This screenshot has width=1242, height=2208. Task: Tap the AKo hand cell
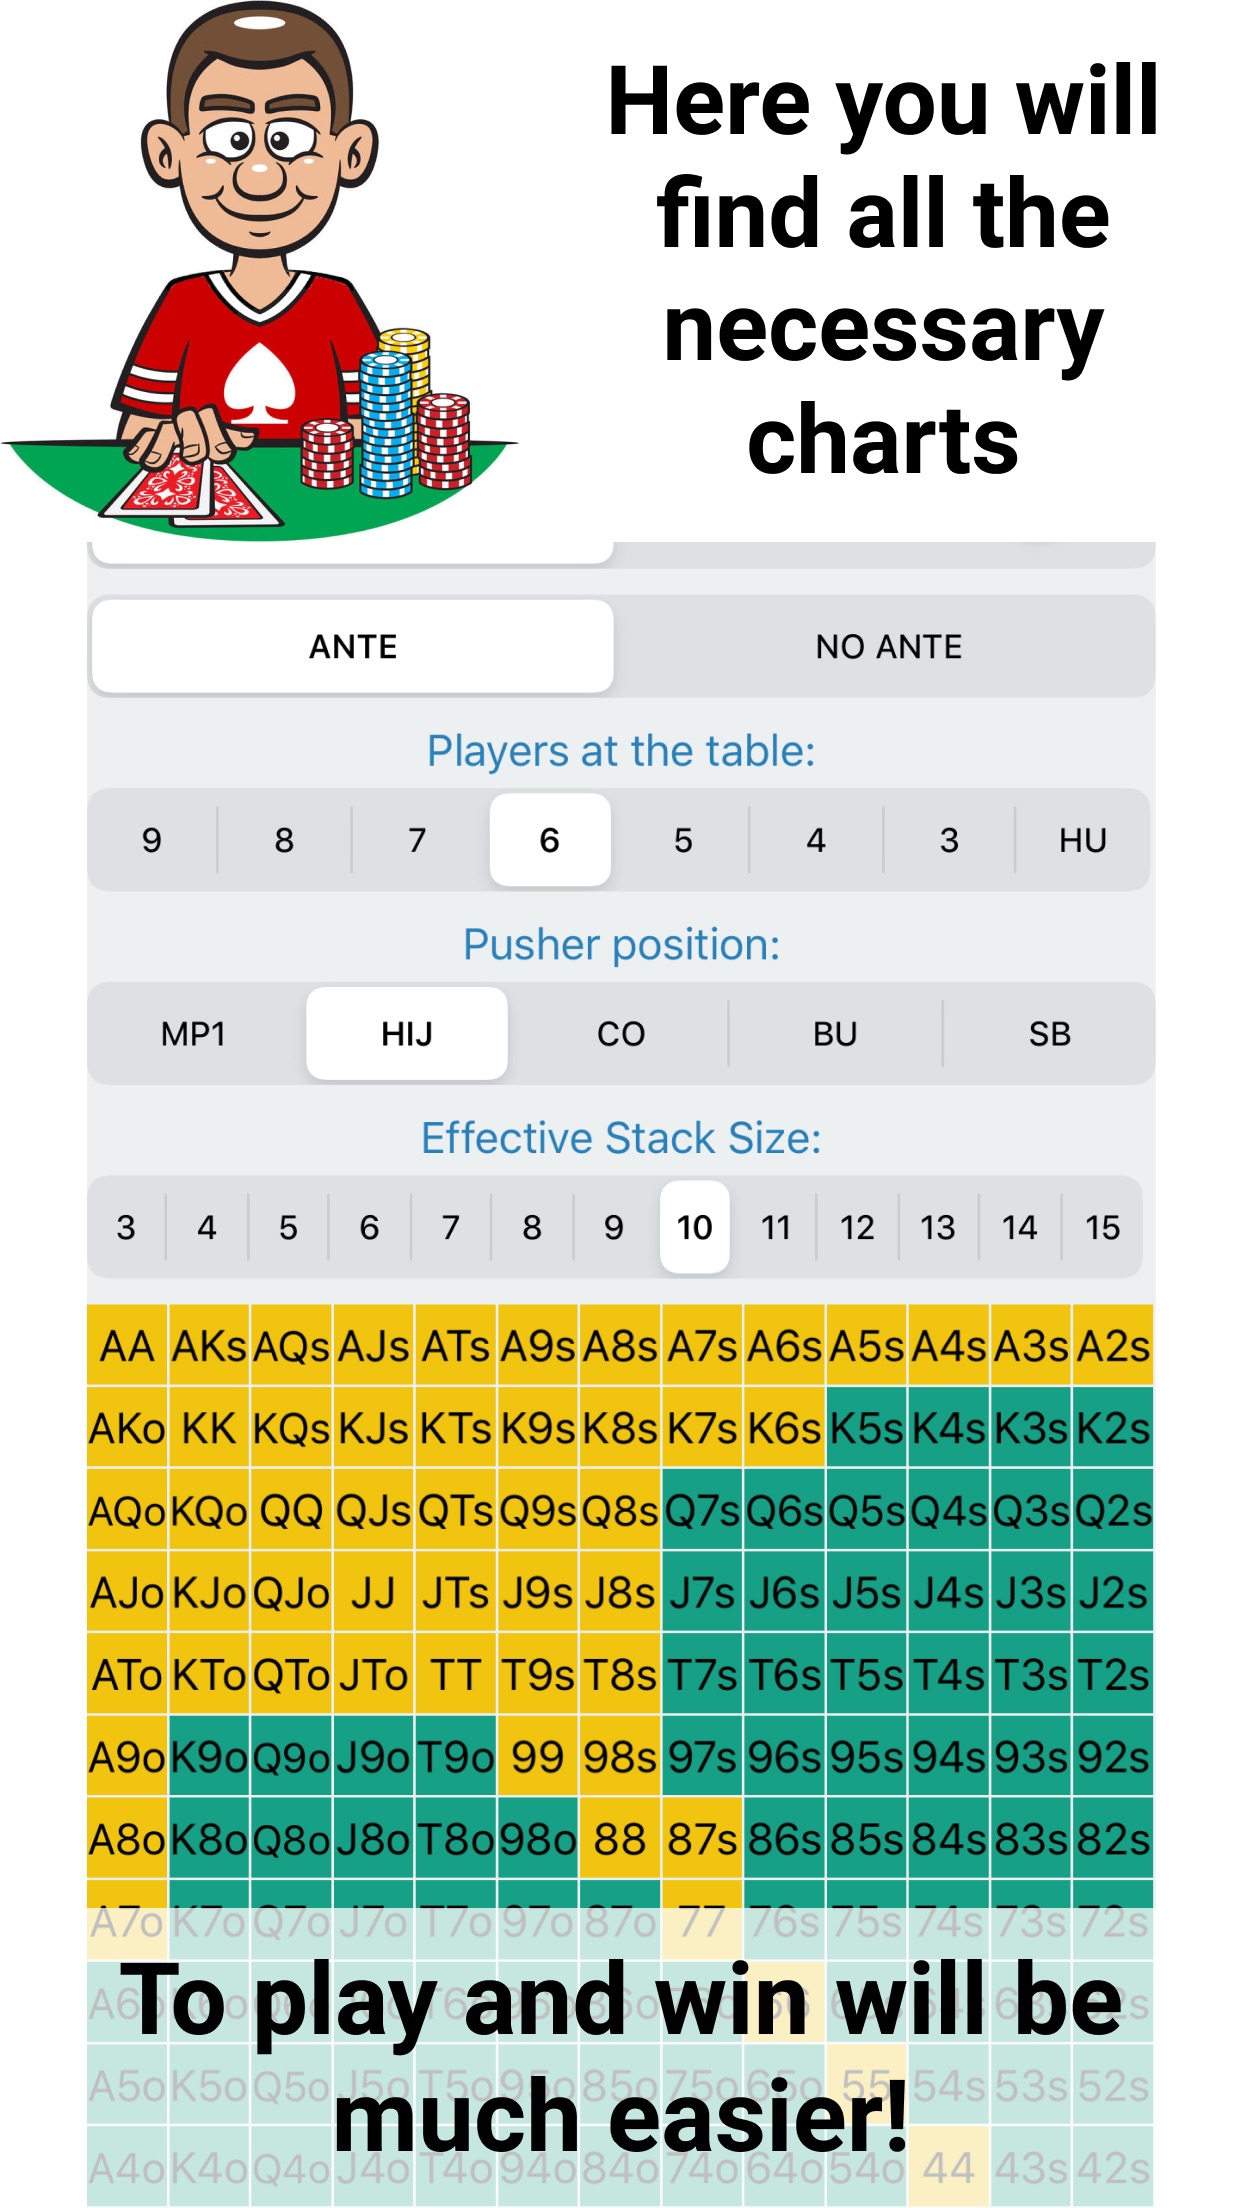click(128, 1428)
